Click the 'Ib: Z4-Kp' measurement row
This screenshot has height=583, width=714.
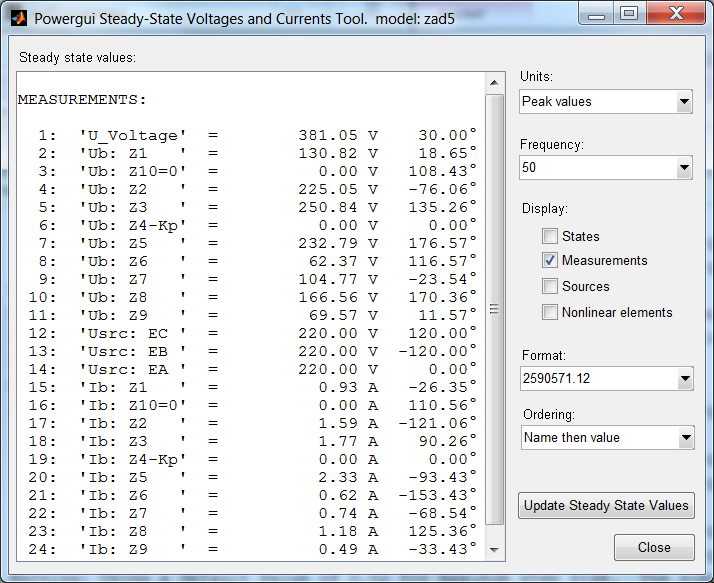(253, 459)
